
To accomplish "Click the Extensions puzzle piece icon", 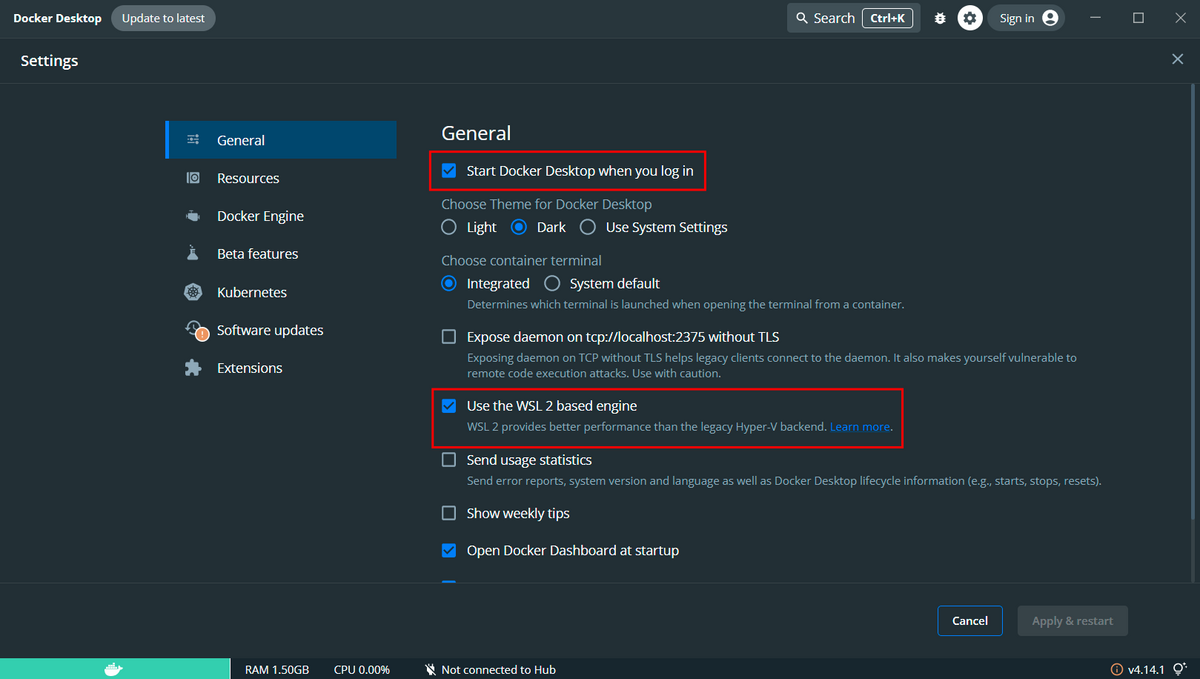I will click(x=193, y=368).
